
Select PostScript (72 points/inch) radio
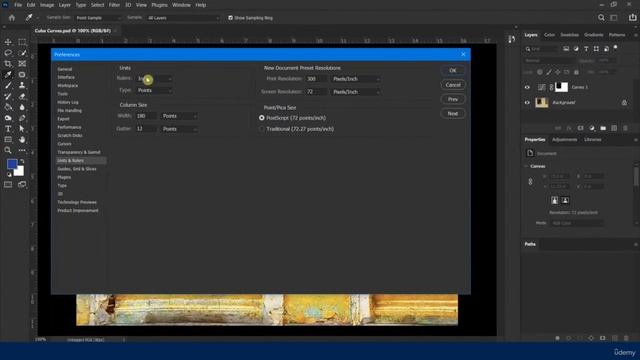click(x=262, y=118)
